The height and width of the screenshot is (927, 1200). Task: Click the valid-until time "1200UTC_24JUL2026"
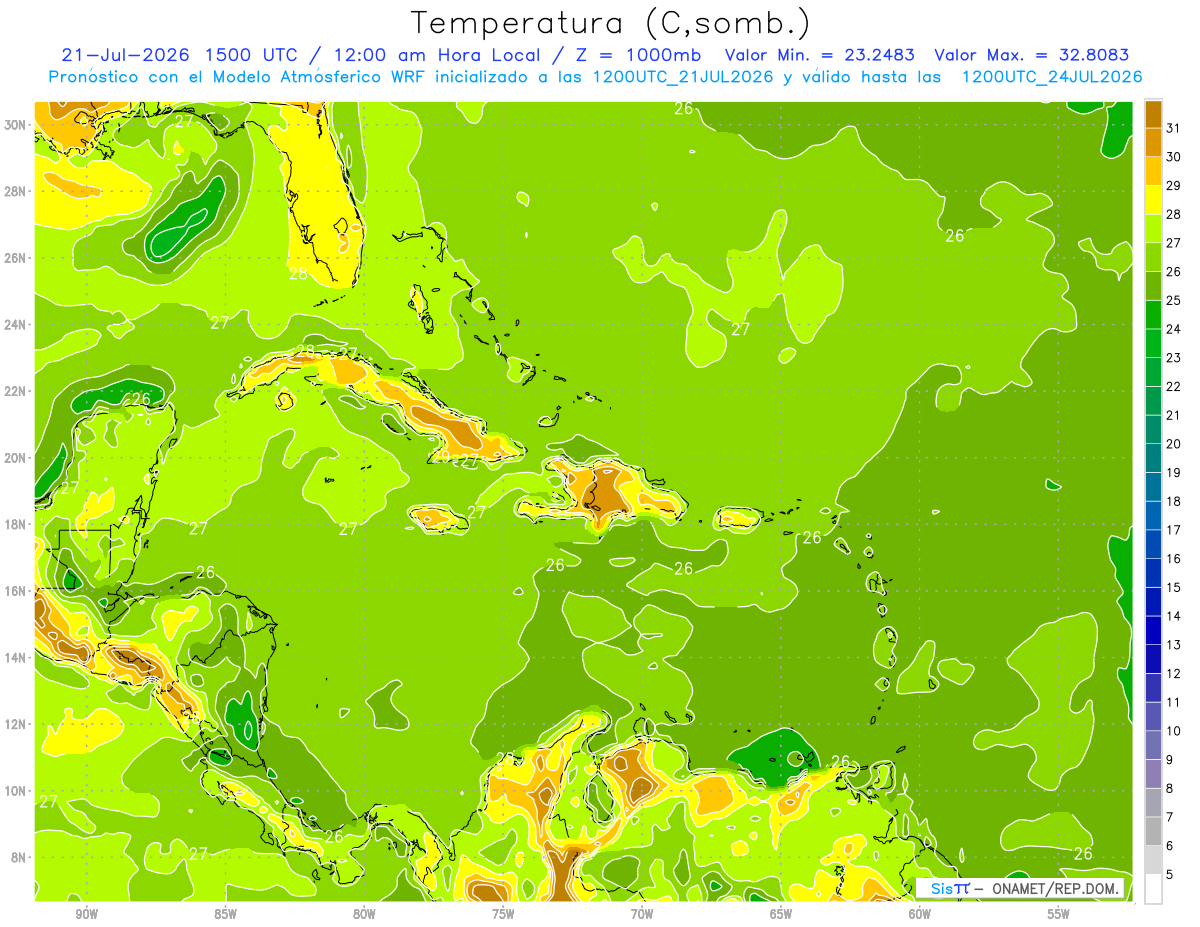(1052, 77)
